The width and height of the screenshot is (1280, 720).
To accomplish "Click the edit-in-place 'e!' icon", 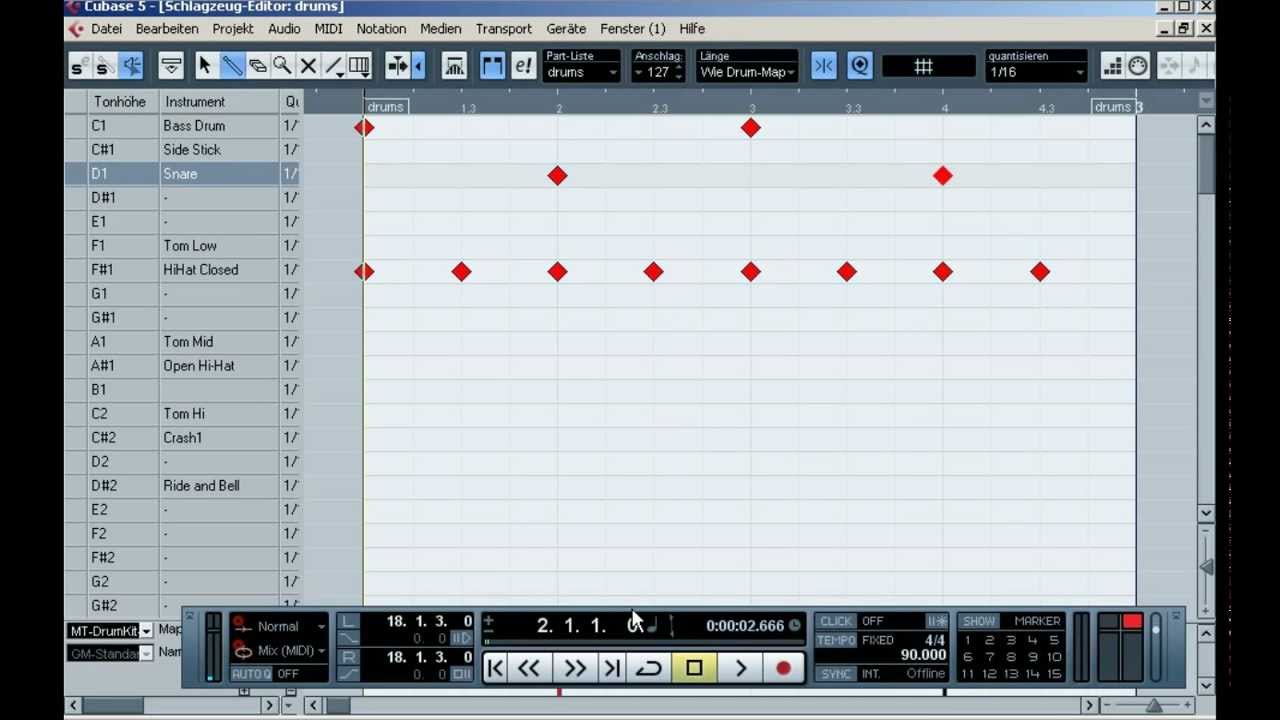I will tap(523, 66).
